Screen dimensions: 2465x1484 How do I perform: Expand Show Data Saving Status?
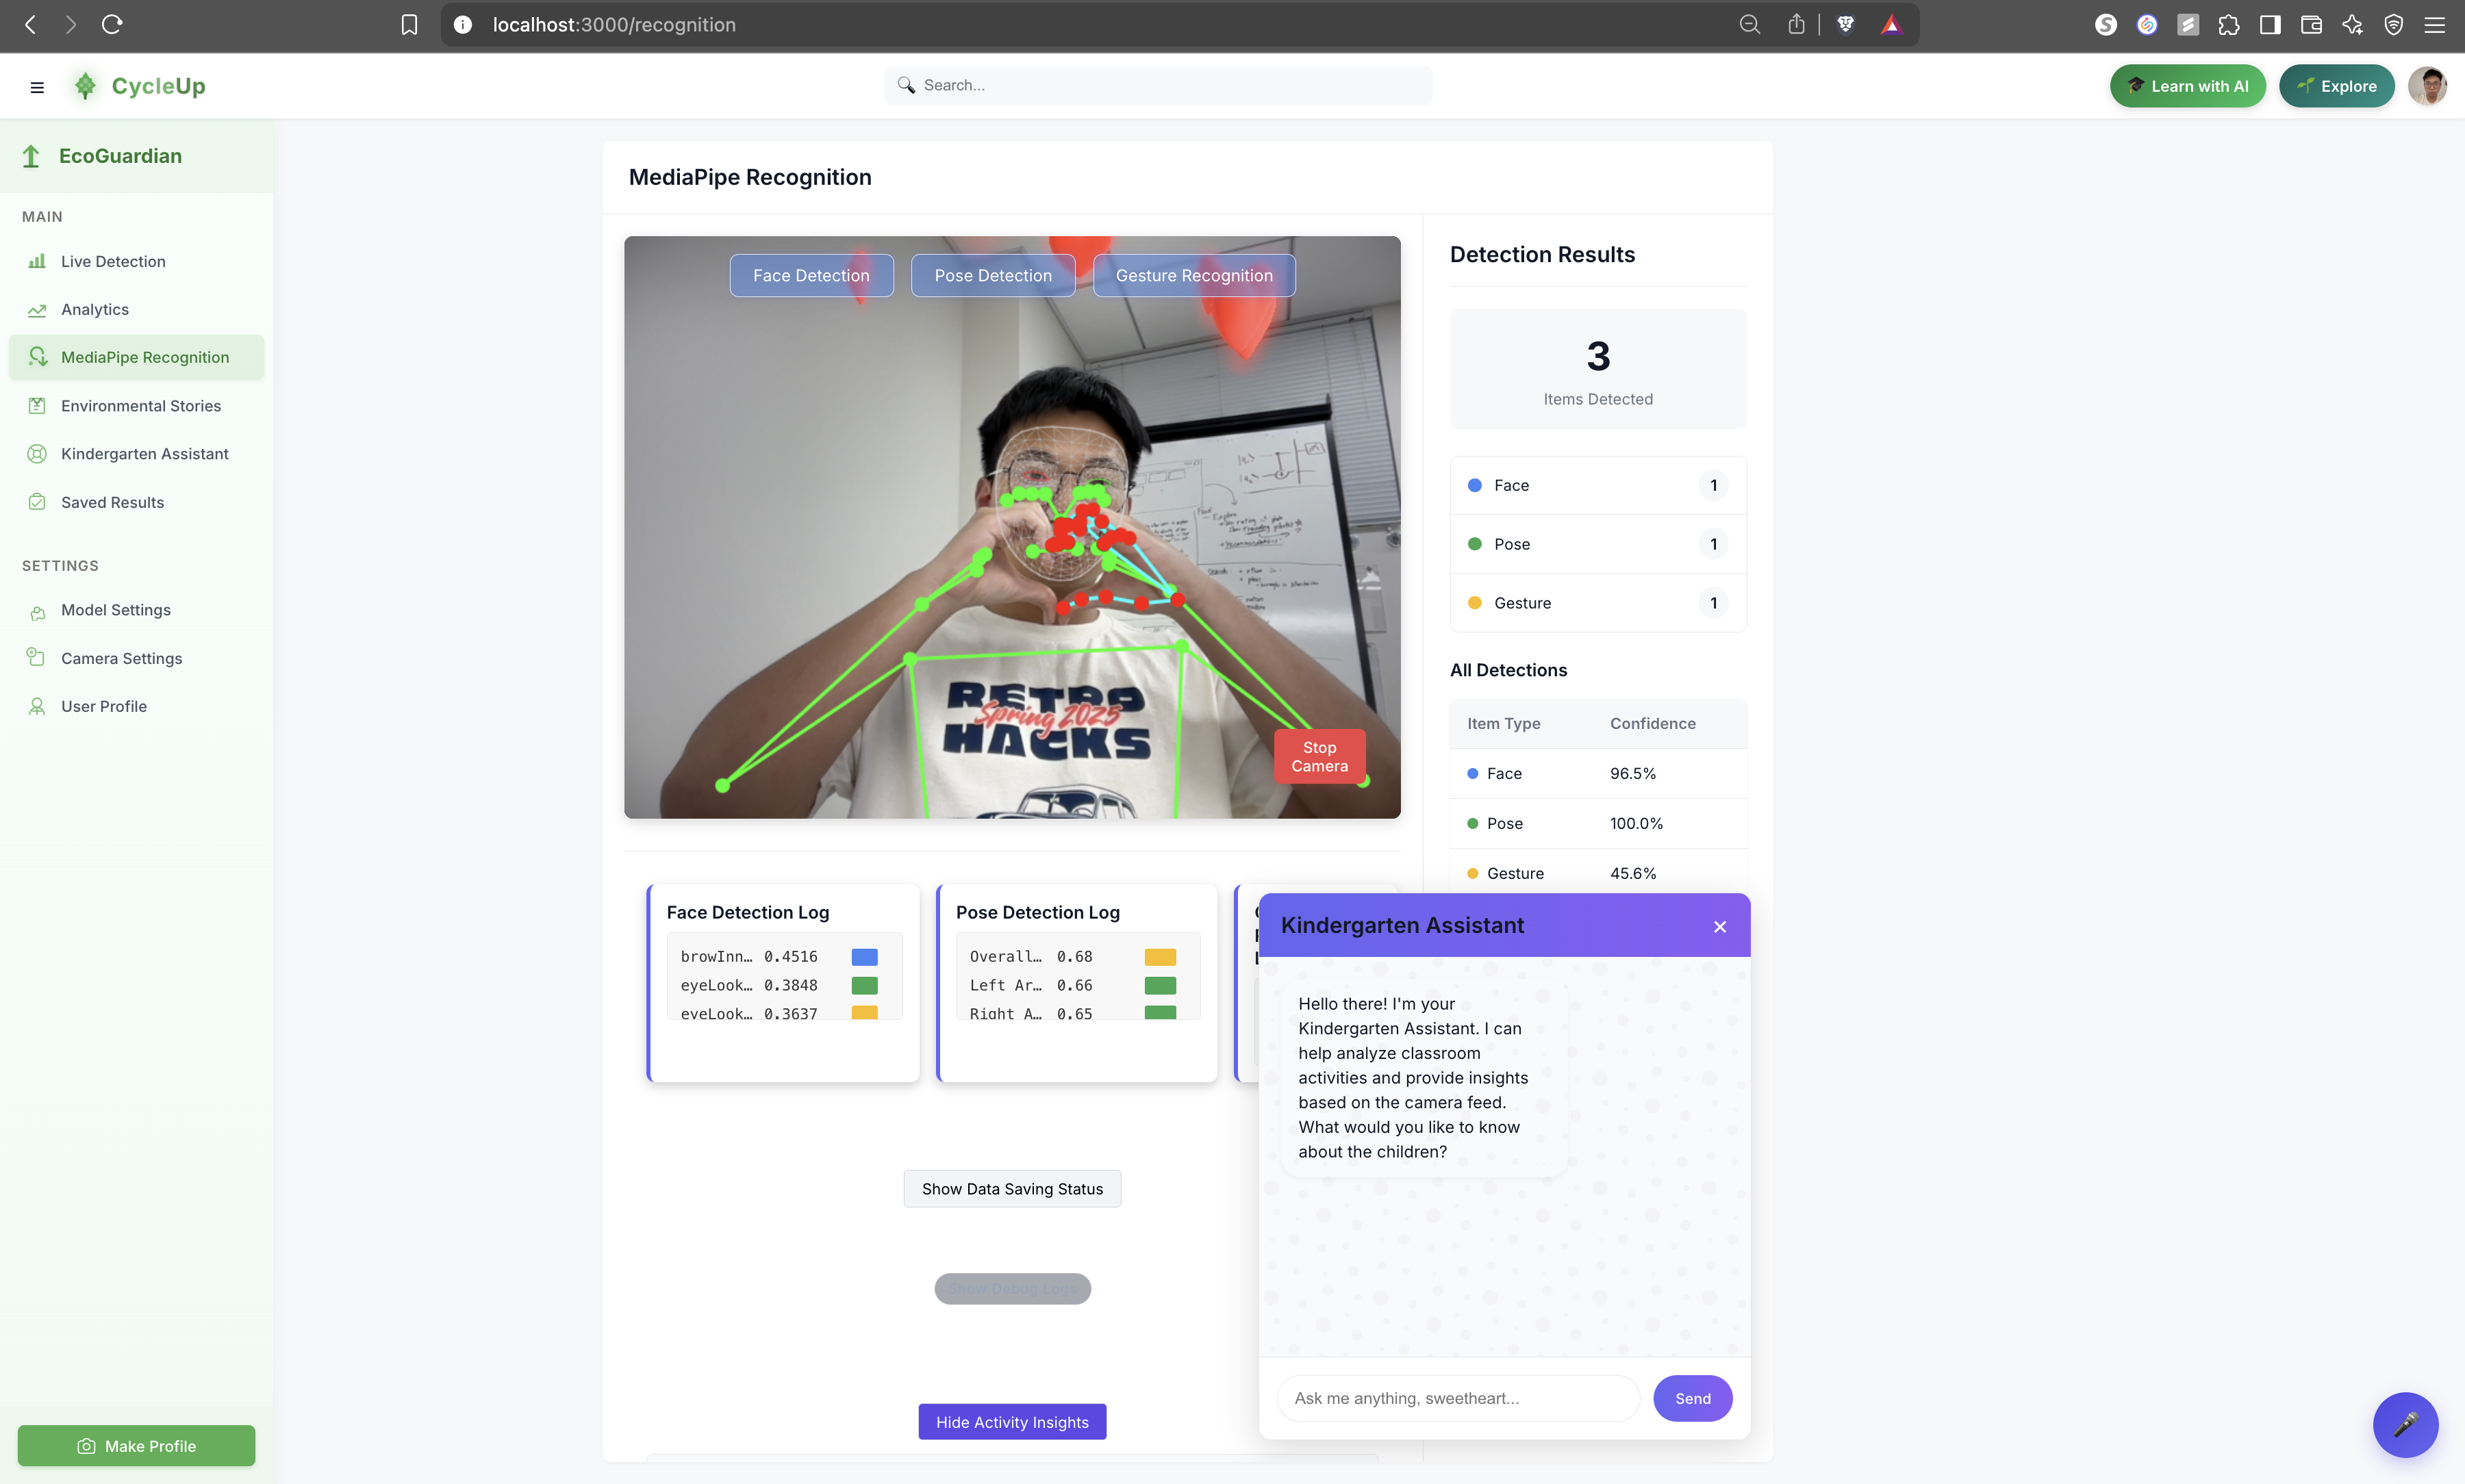(x=1011, y=1188)
